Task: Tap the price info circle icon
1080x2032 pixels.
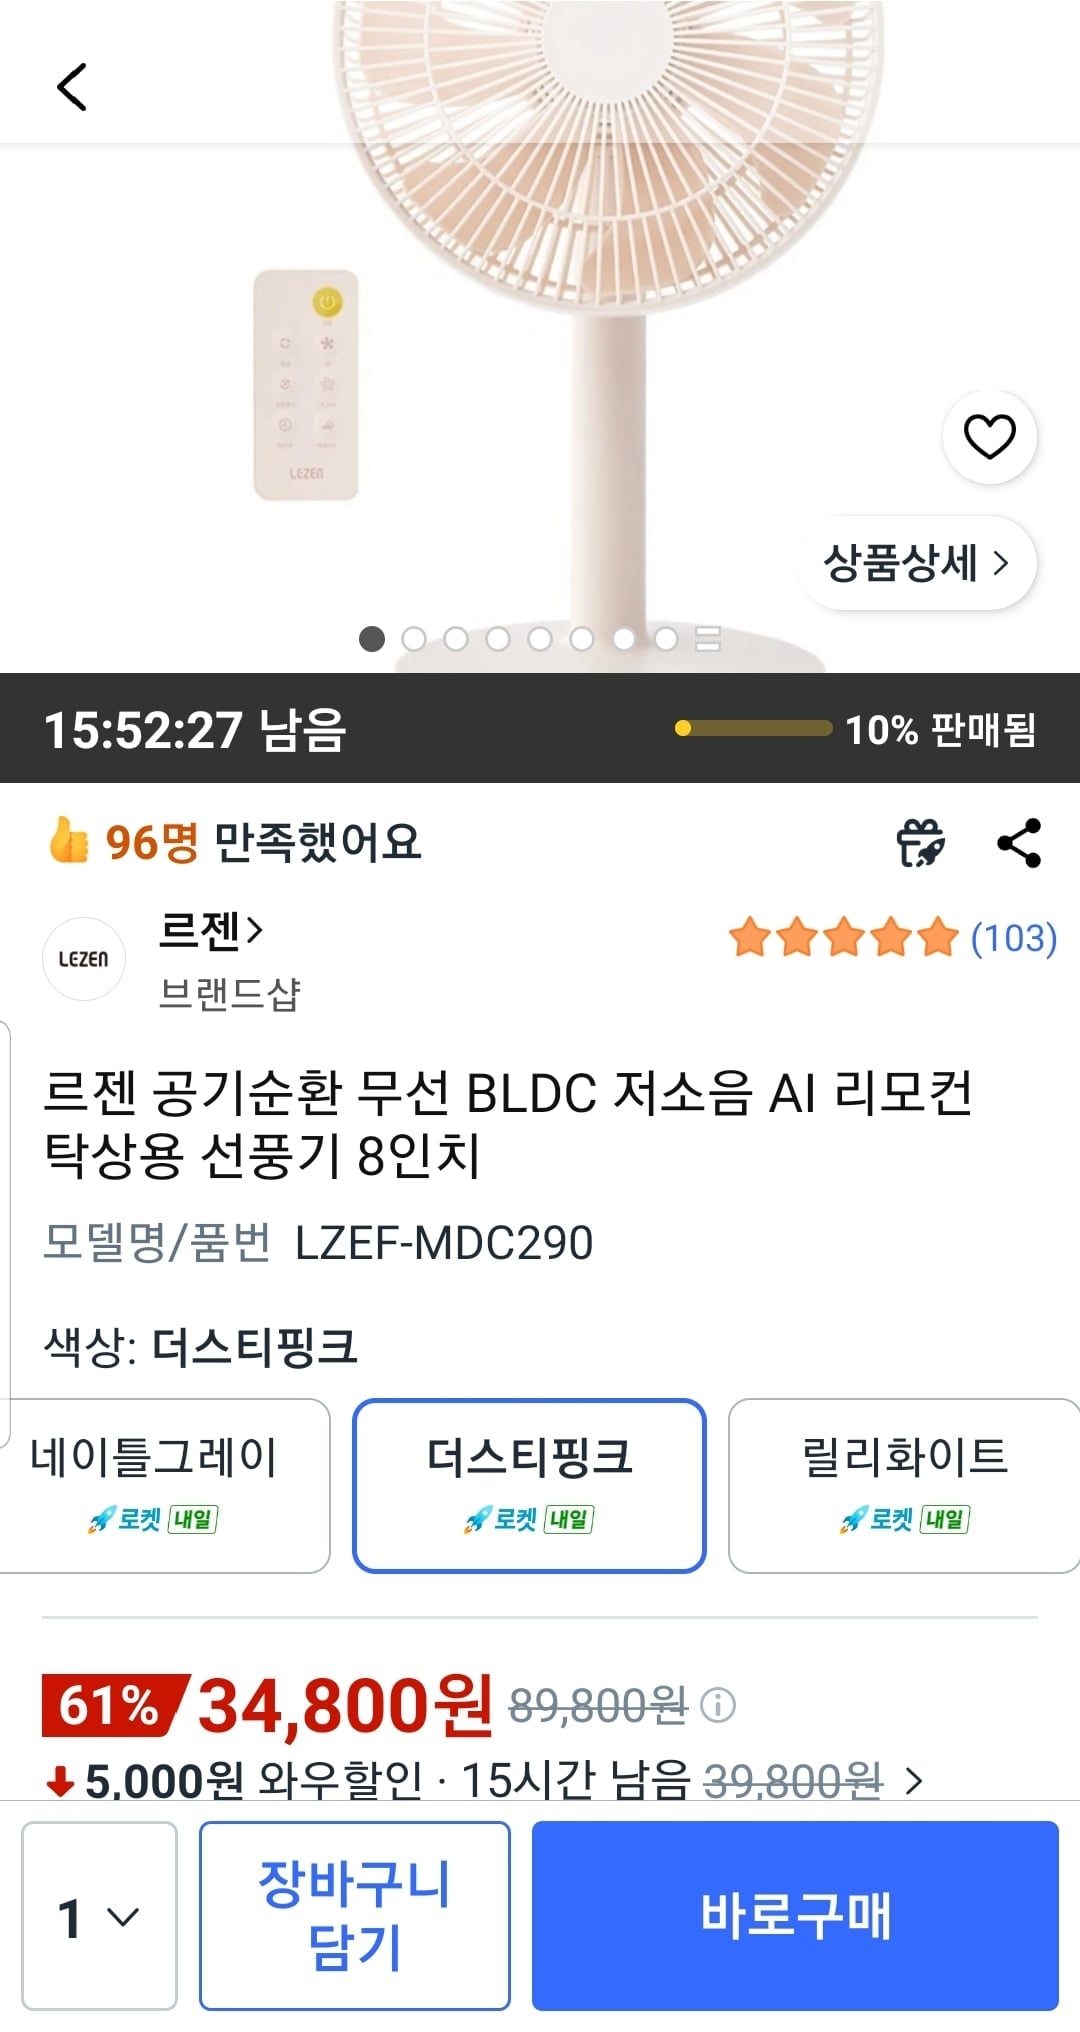Action: click(717, 1704)
